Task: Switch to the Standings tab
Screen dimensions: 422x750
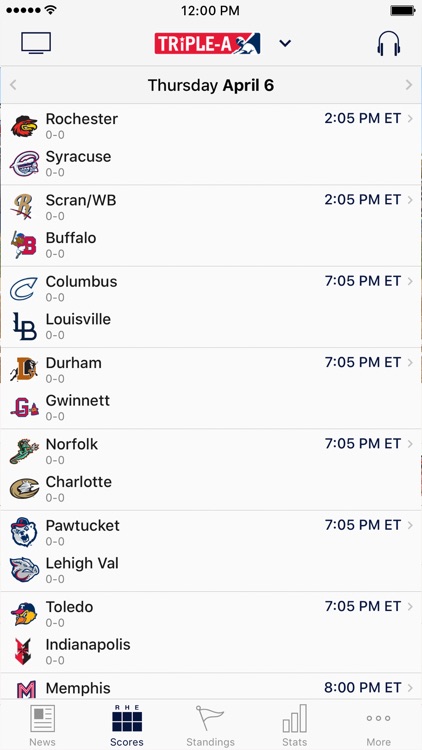Action: pos(211,725)
